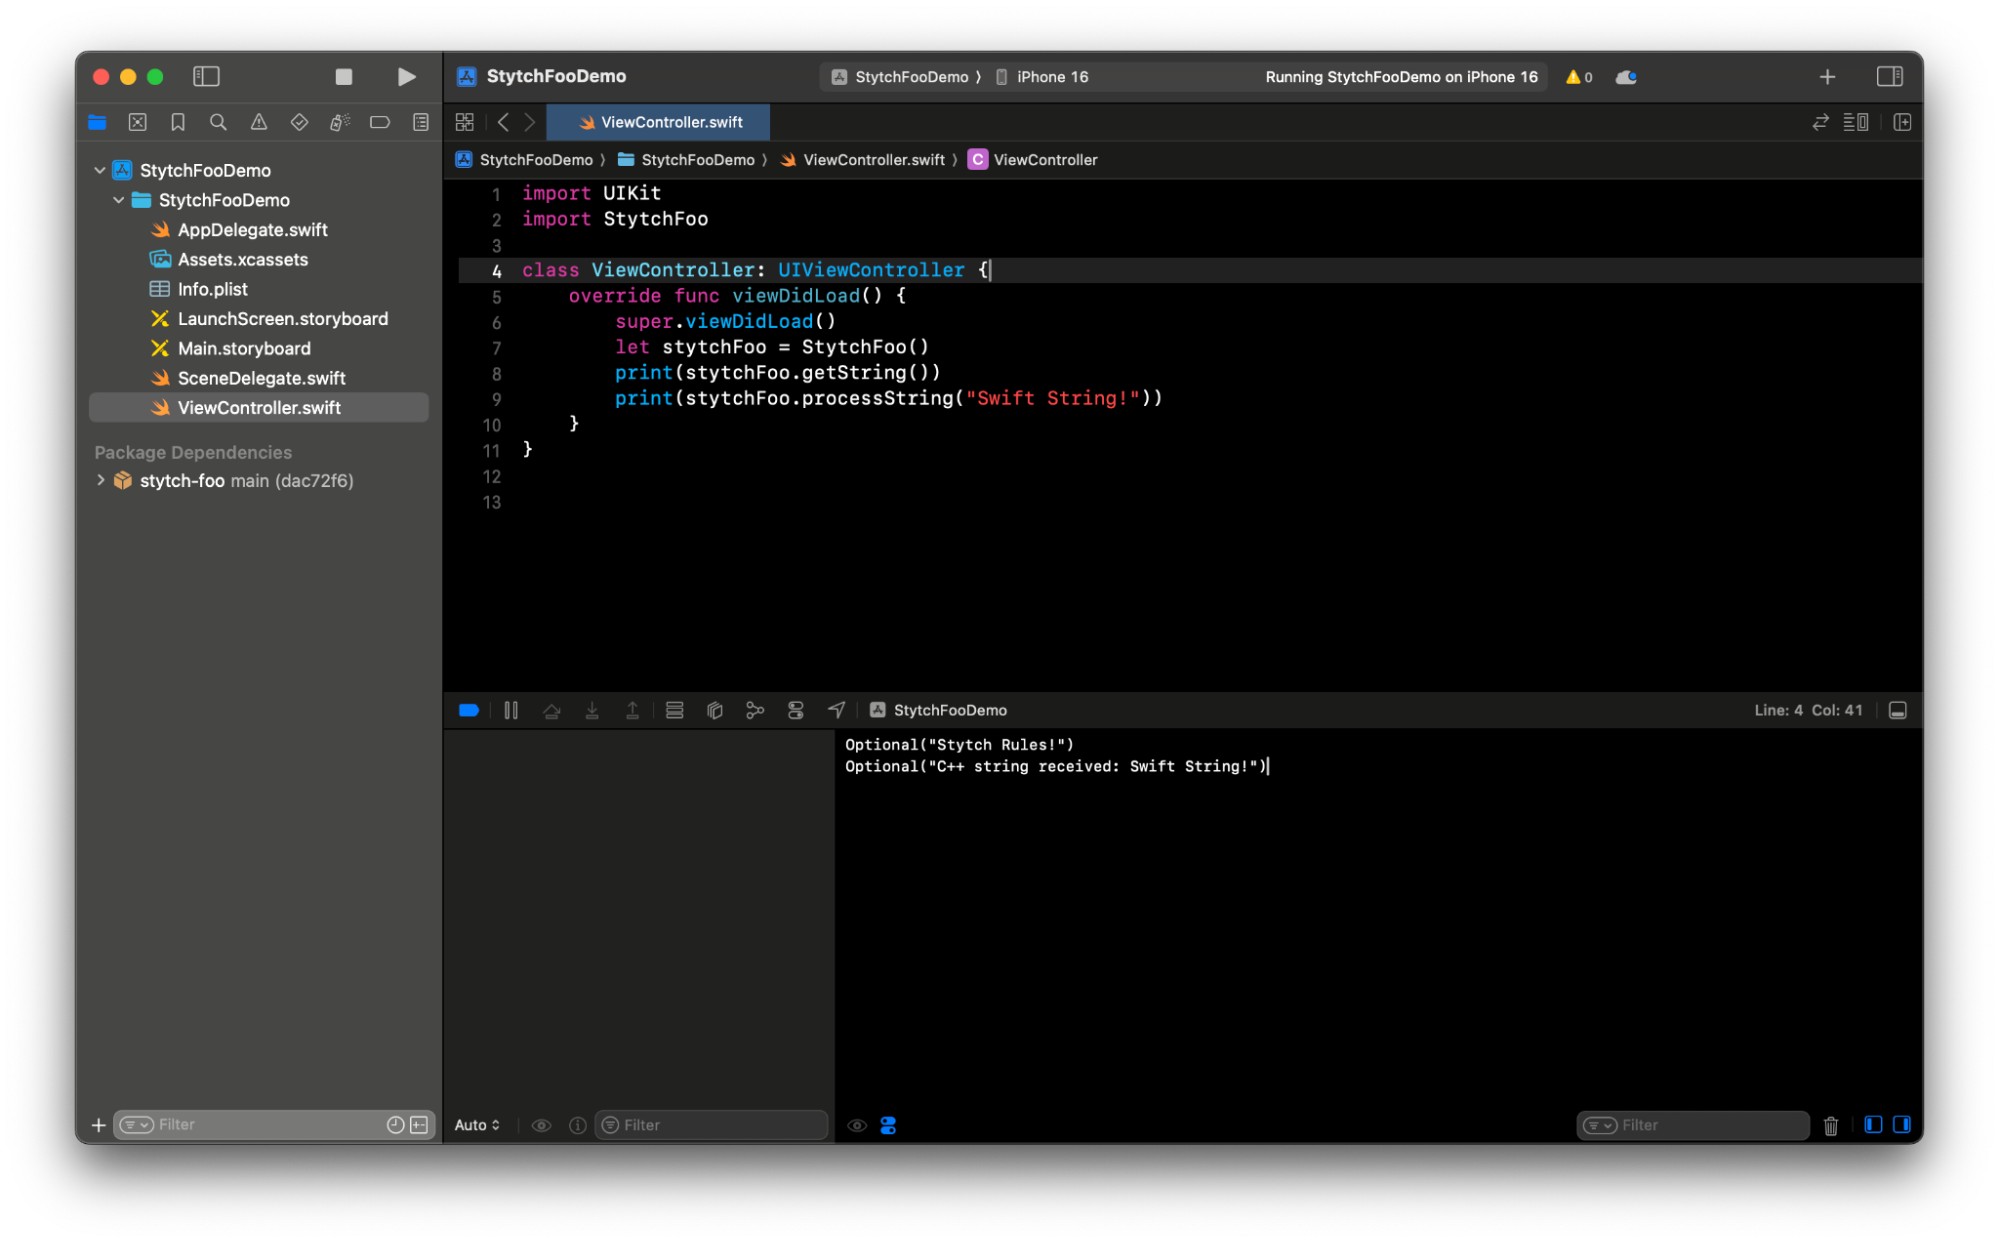Enable code review arrows icon
The image size is (1999, 1244).
coord(1821,122)
